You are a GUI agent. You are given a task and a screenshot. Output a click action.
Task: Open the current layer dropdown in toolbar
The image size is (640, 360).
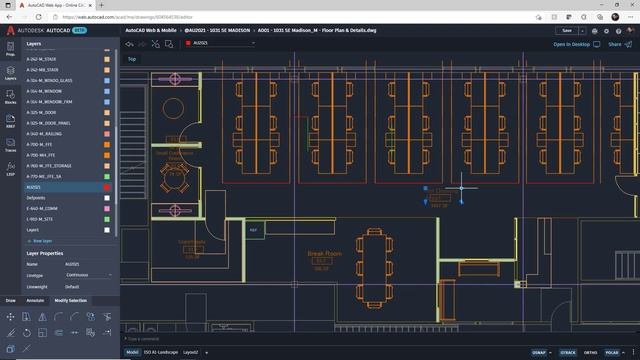pos(220,43)
